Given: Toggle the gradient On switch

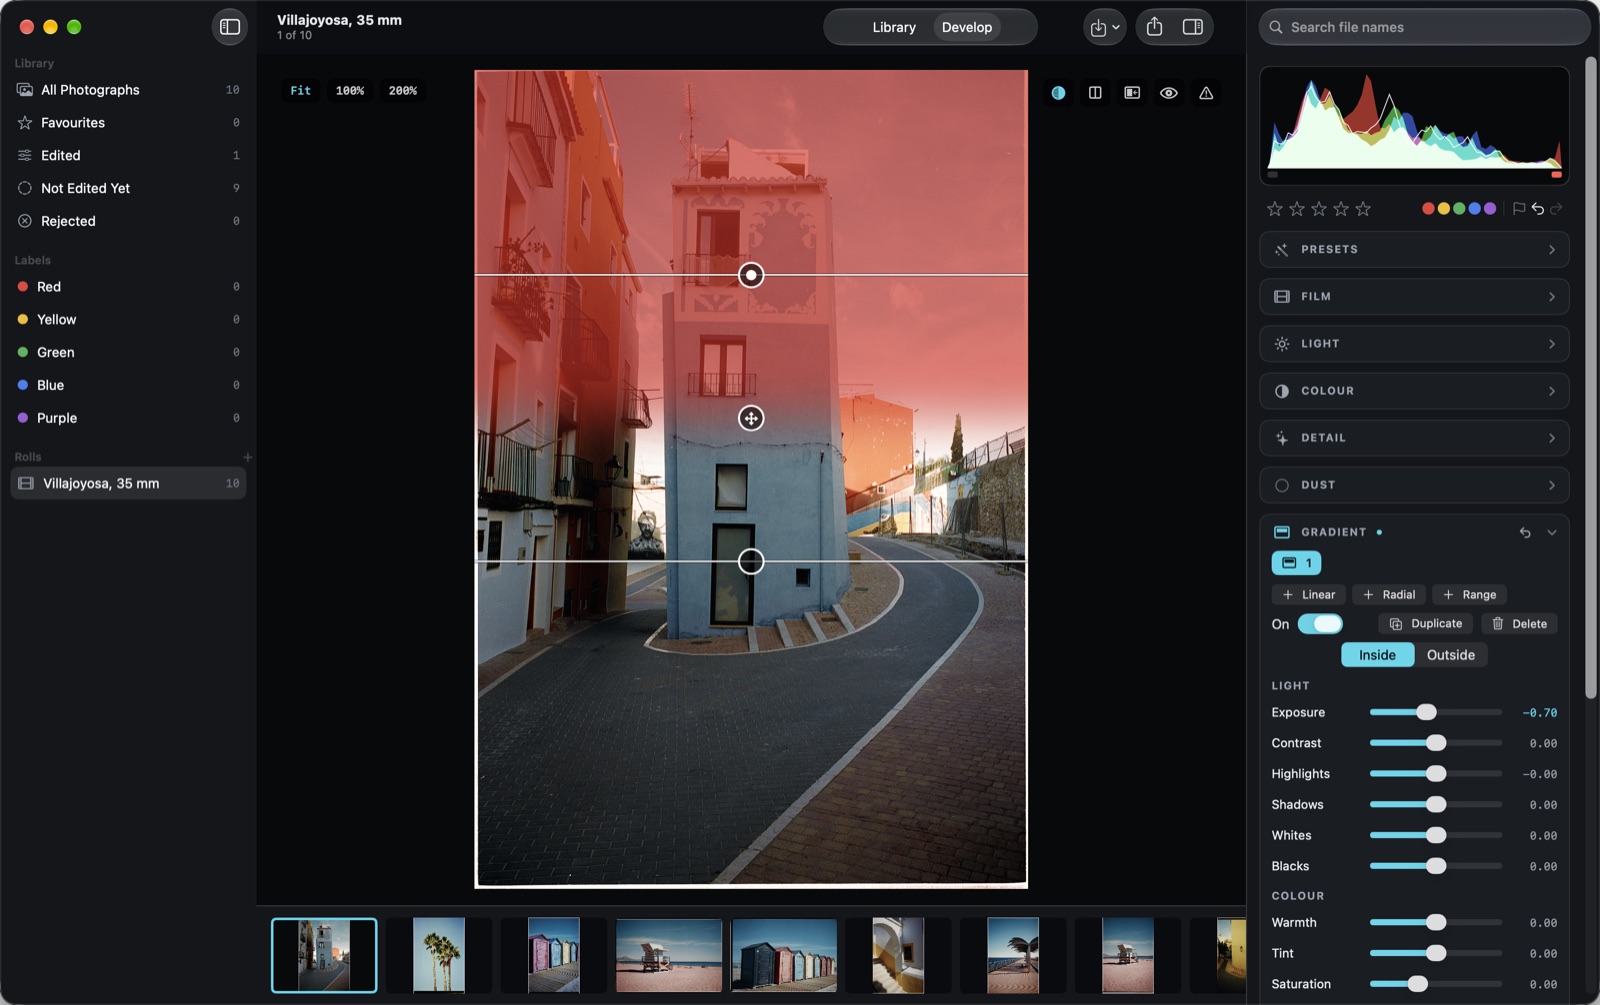Looking at the screenshot, I should 1320,624.
